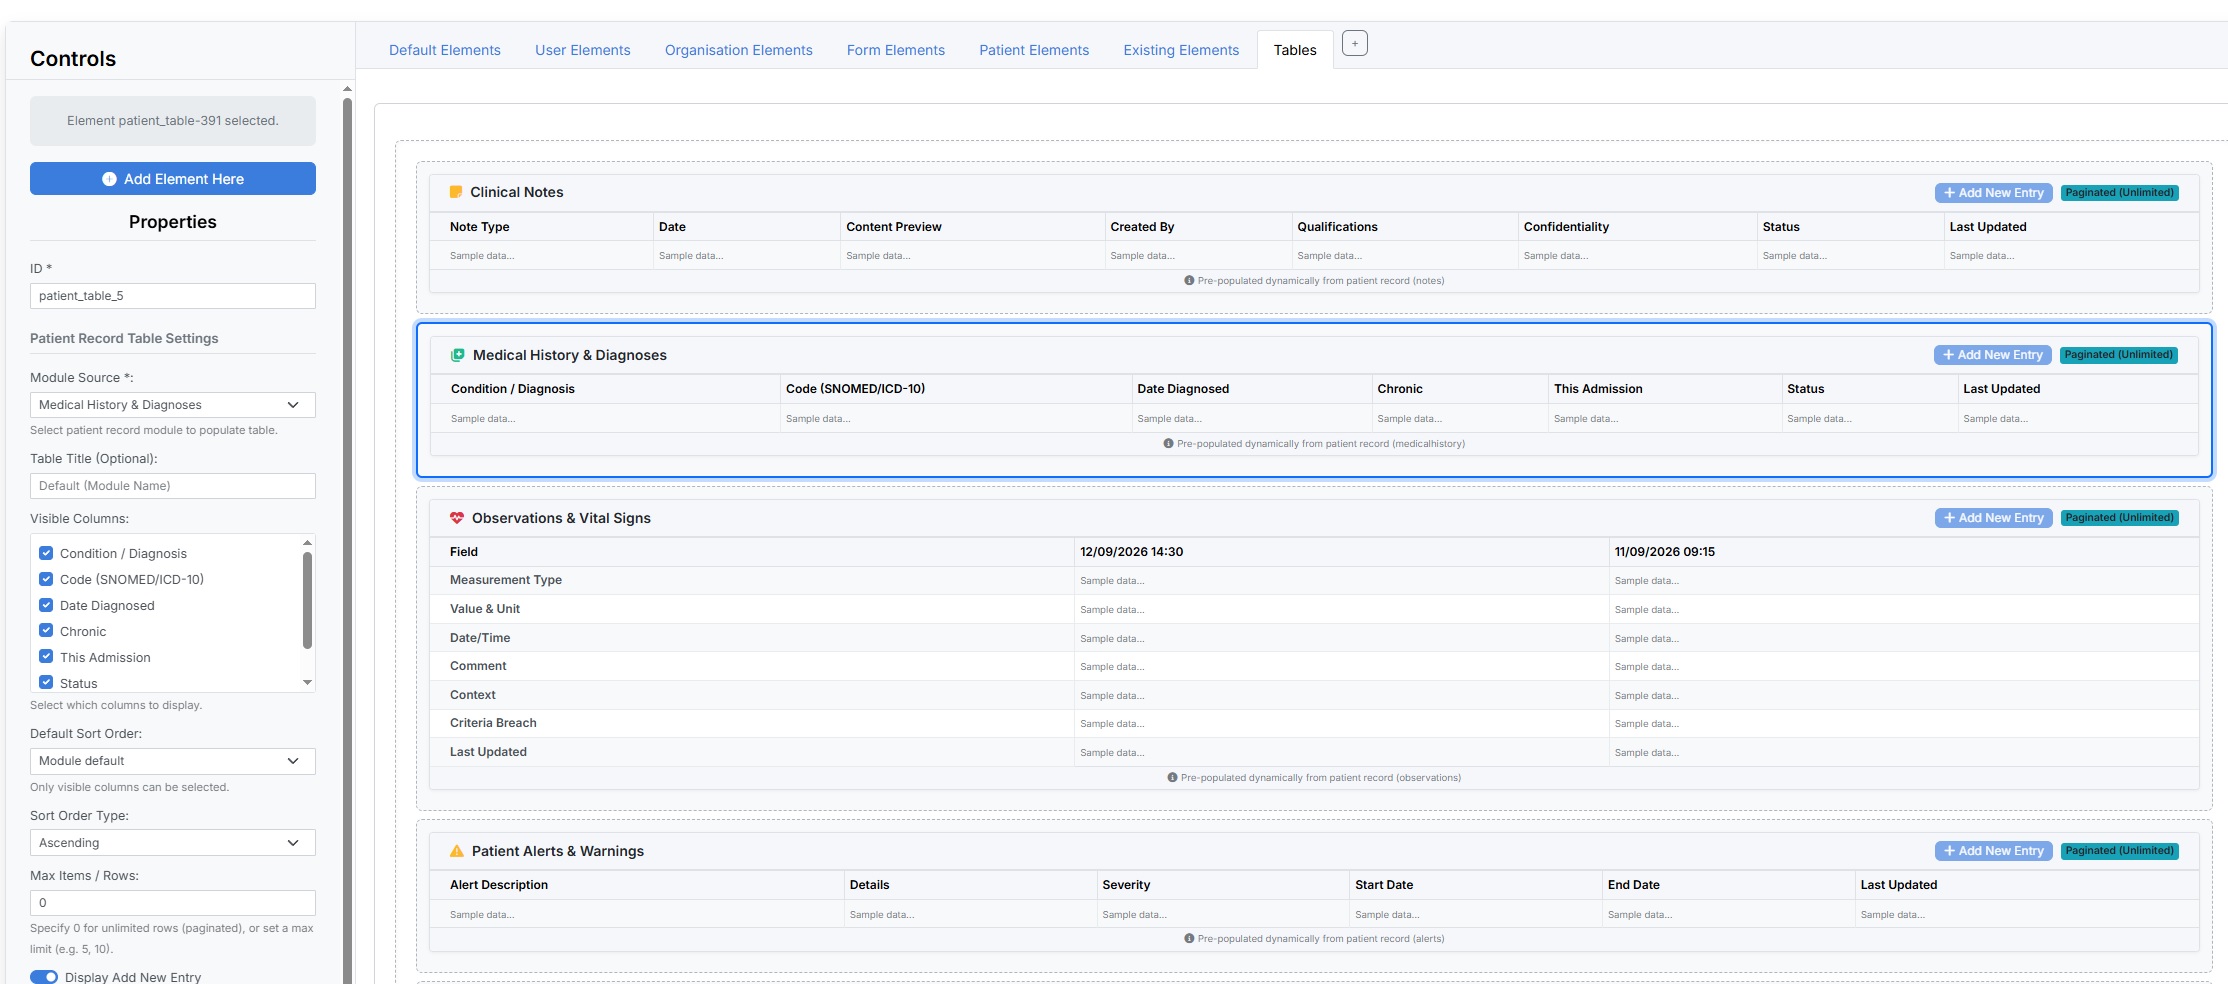This screenshot has width=2228, height=984.
Task: Uncheck the Status column checkbox in Visible Columns
Action: (46, 683)
